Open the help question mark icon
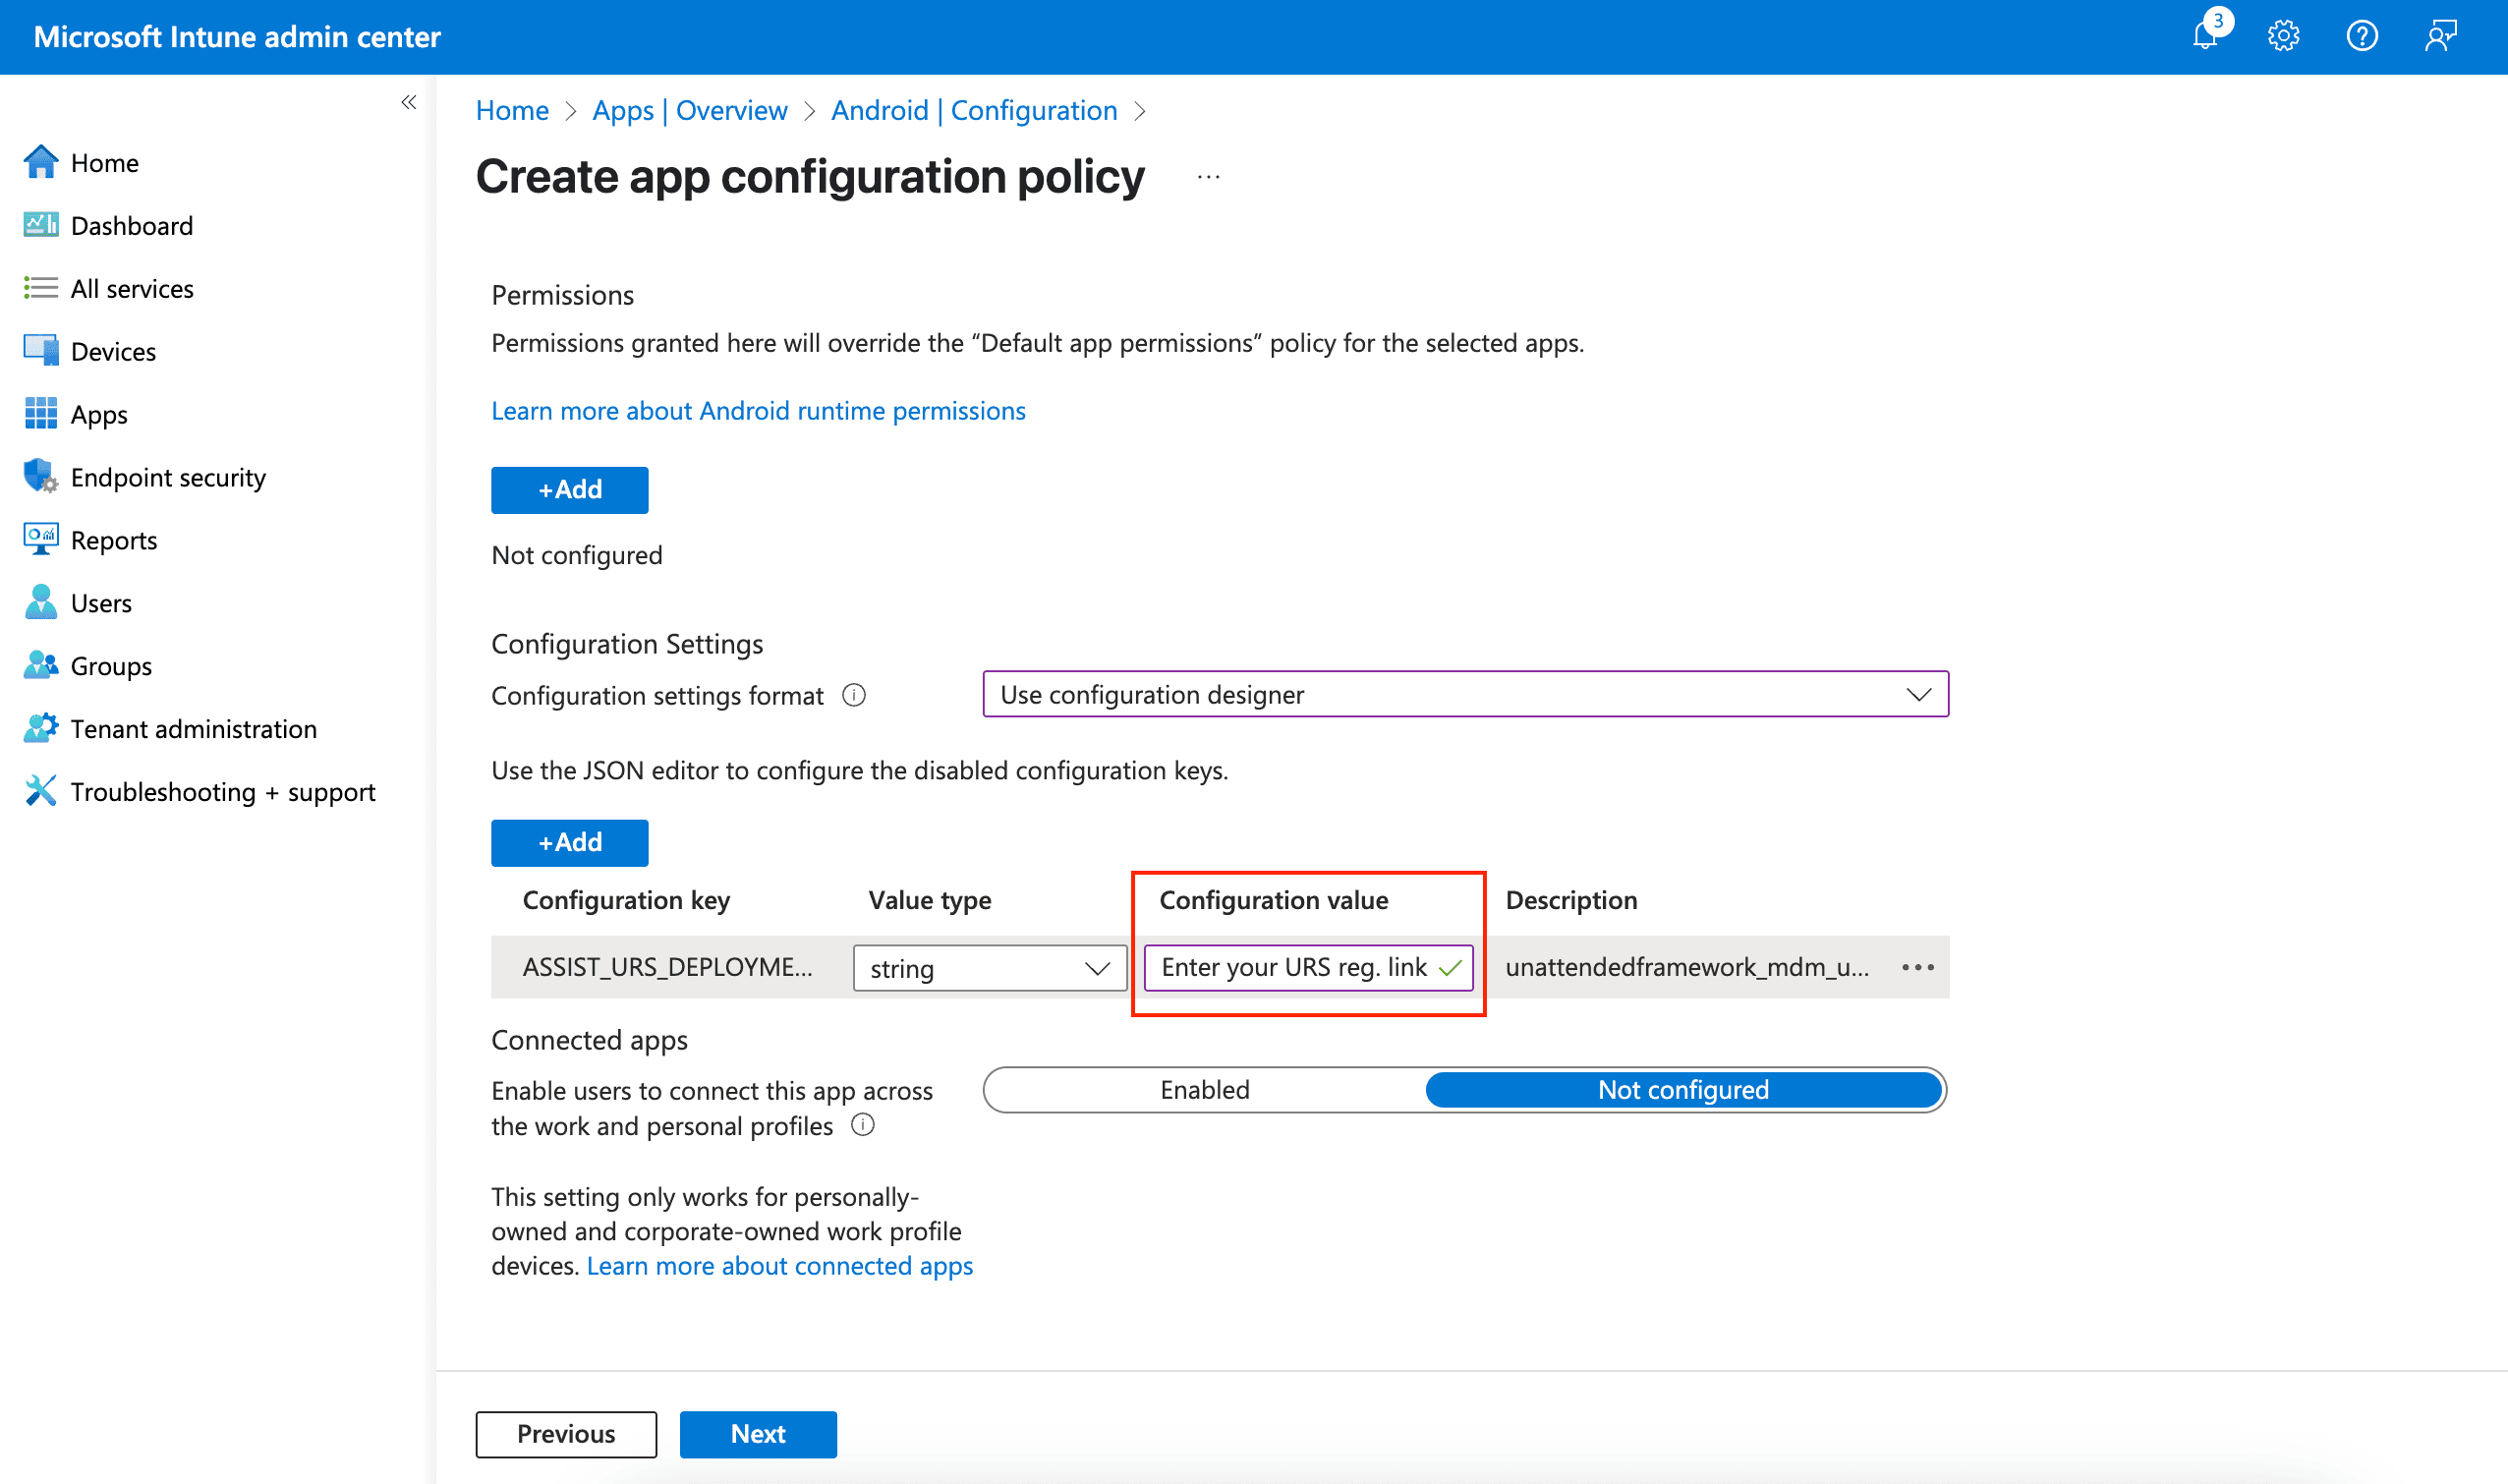The image size is (2508, 1484). 2362,36
